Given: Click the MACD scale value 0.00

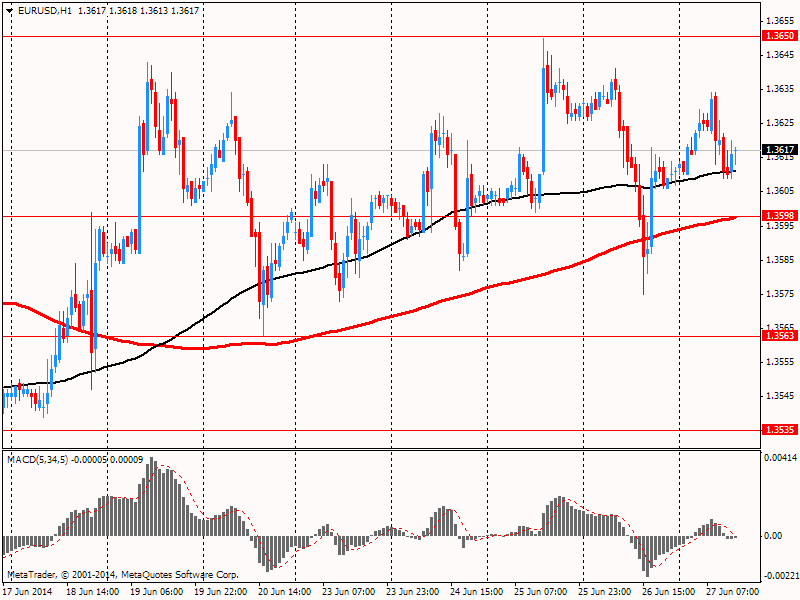Looking at the screenshot, I should [773, 536].
